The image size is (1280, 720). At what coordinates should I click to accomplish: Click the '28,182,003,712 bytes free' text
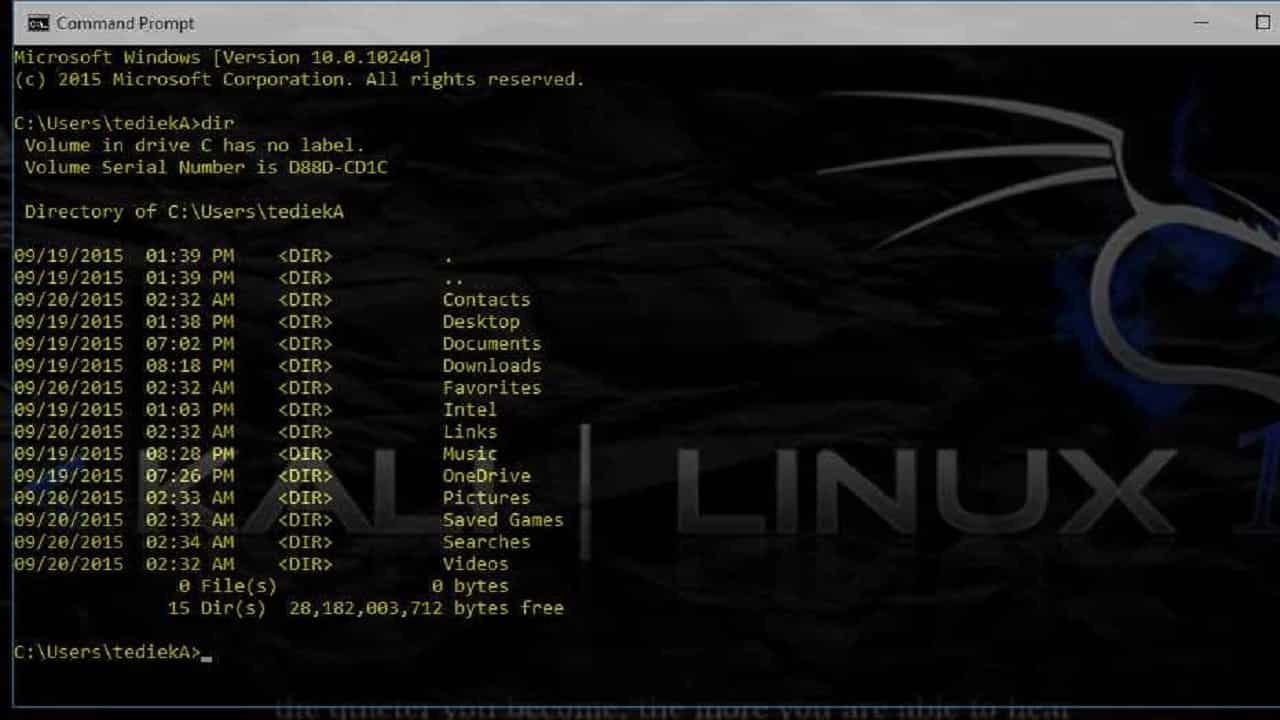426,607
